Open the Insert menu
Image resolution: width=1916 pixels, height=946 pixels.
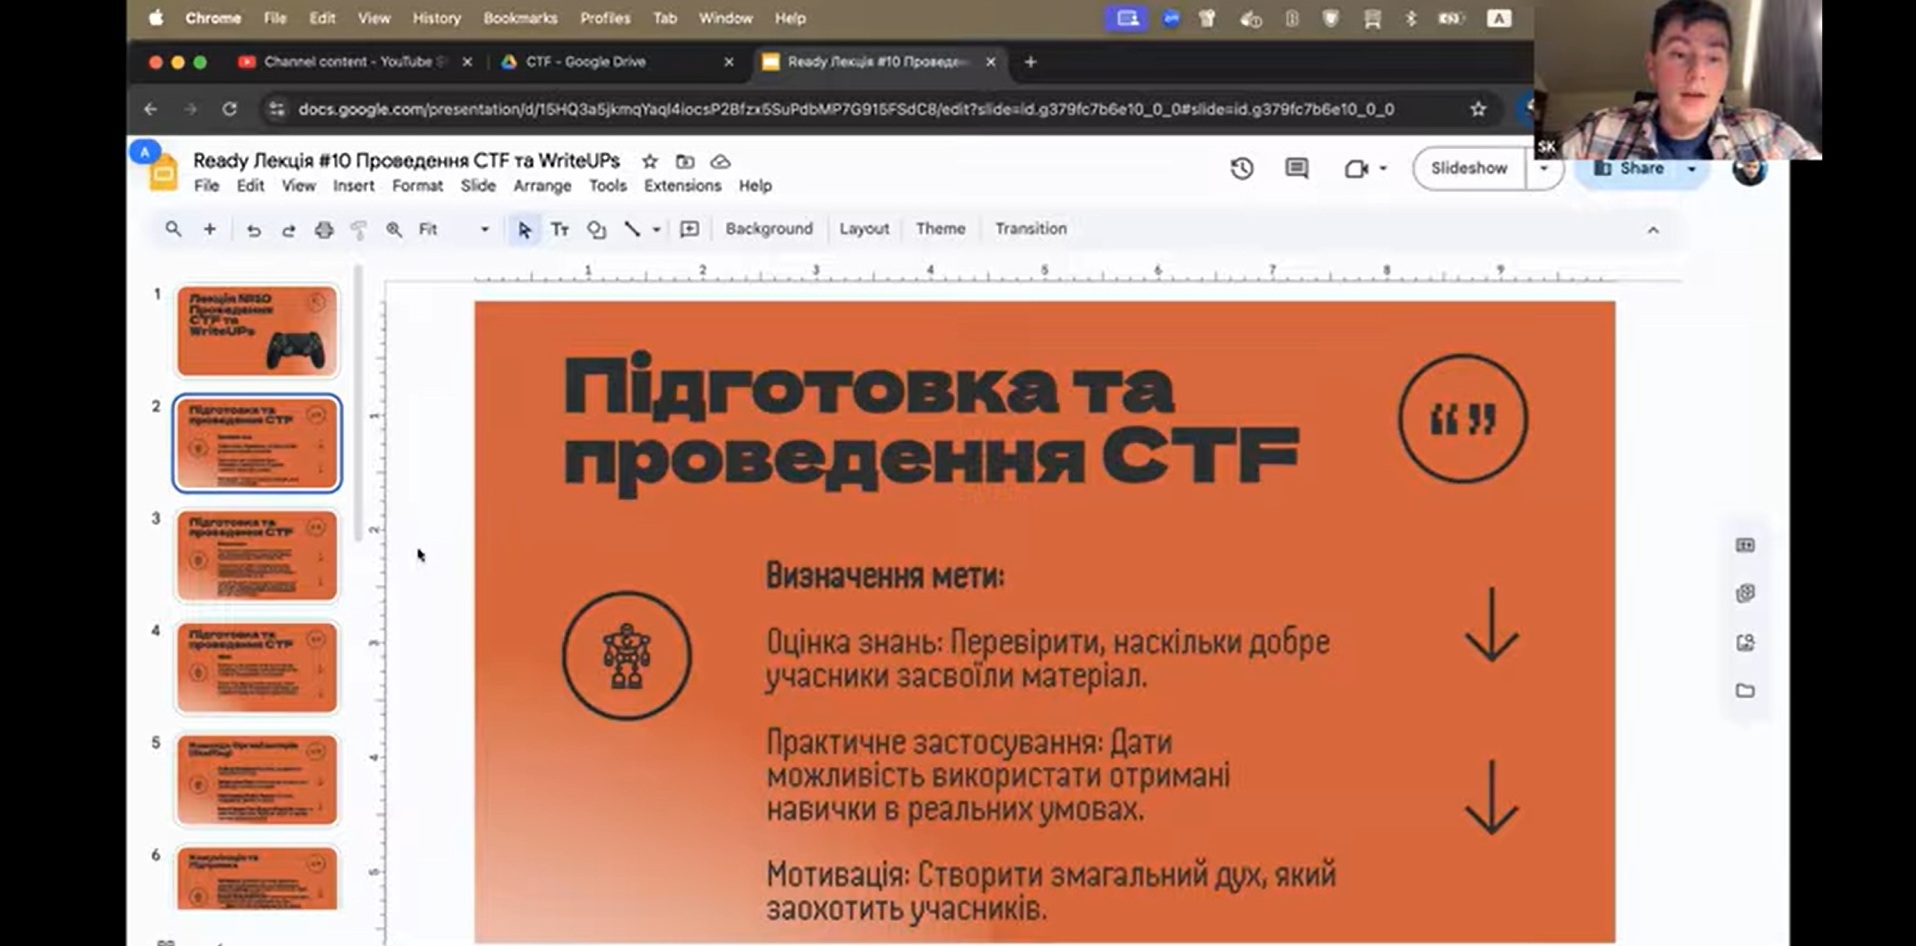pyautogui.click(x=353, y=186)
